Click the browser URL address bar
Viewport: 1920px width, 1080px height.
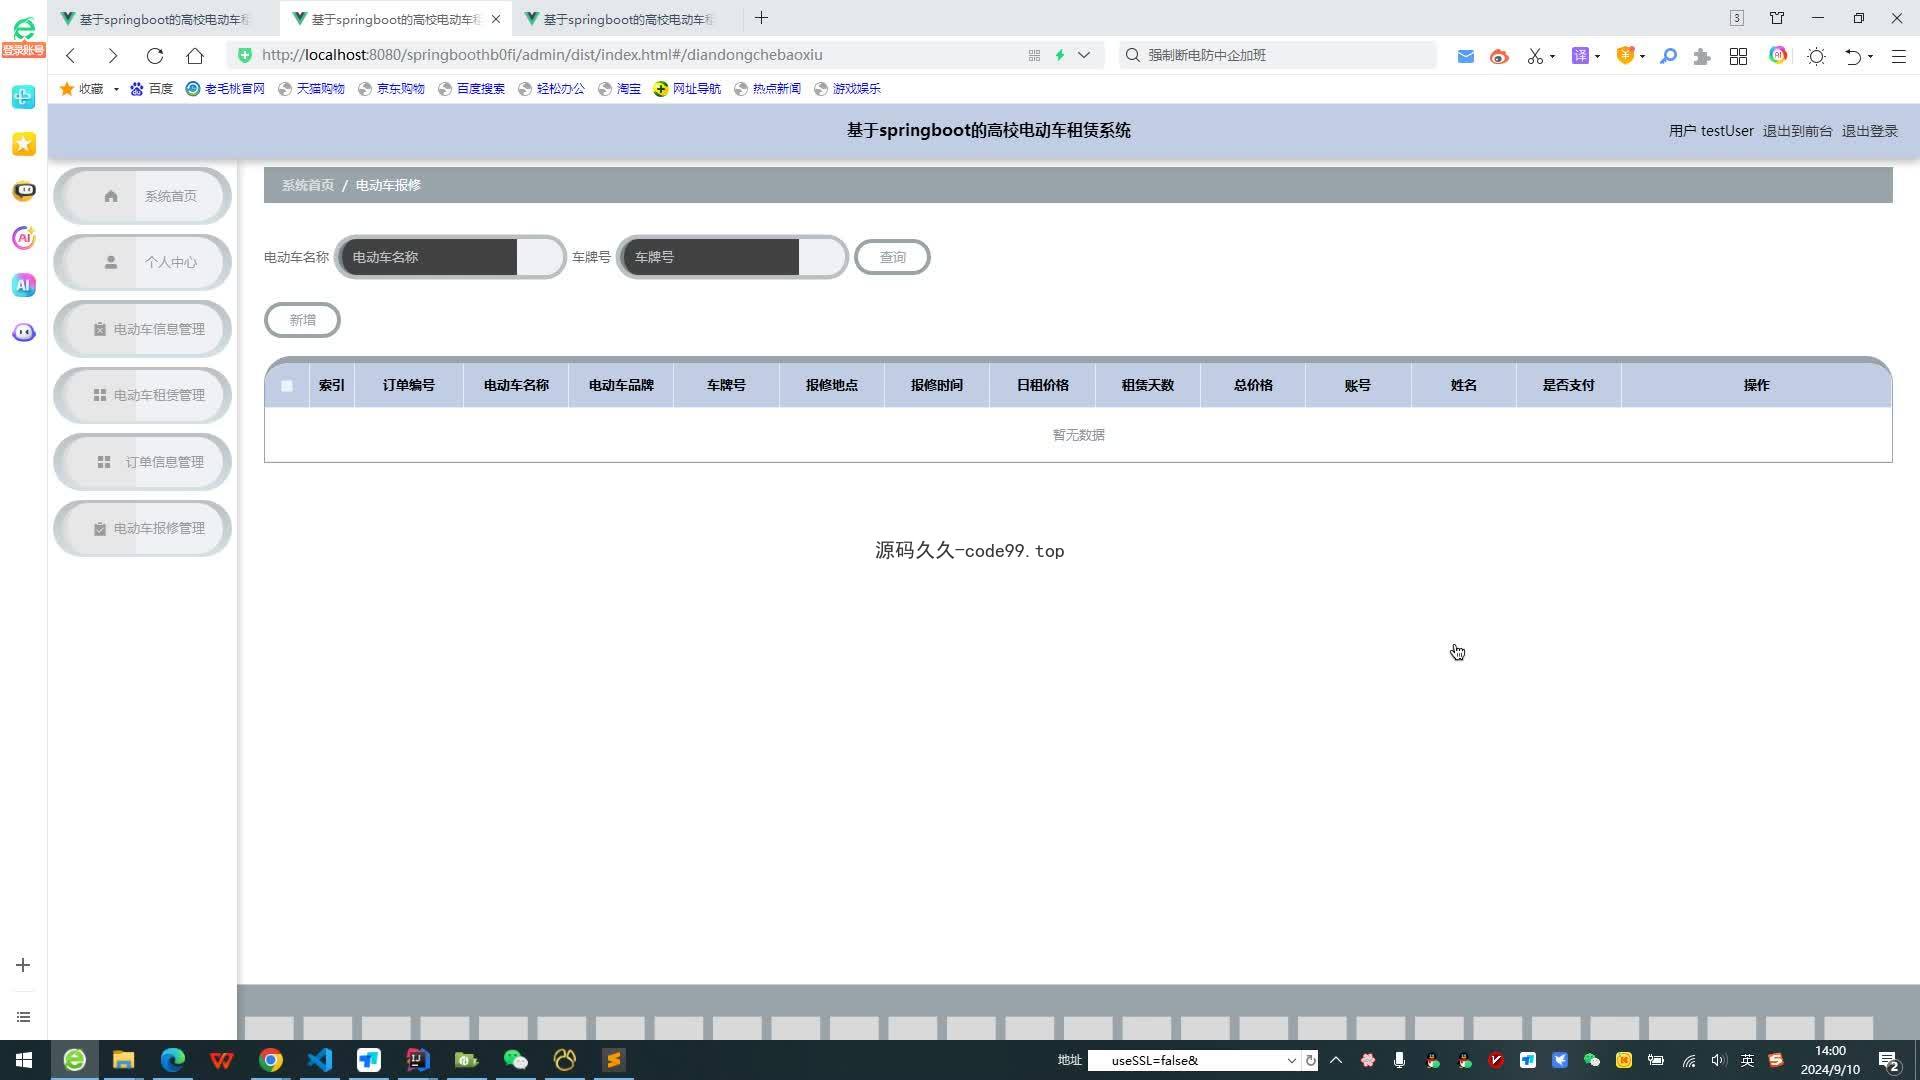tap(640, 55)
